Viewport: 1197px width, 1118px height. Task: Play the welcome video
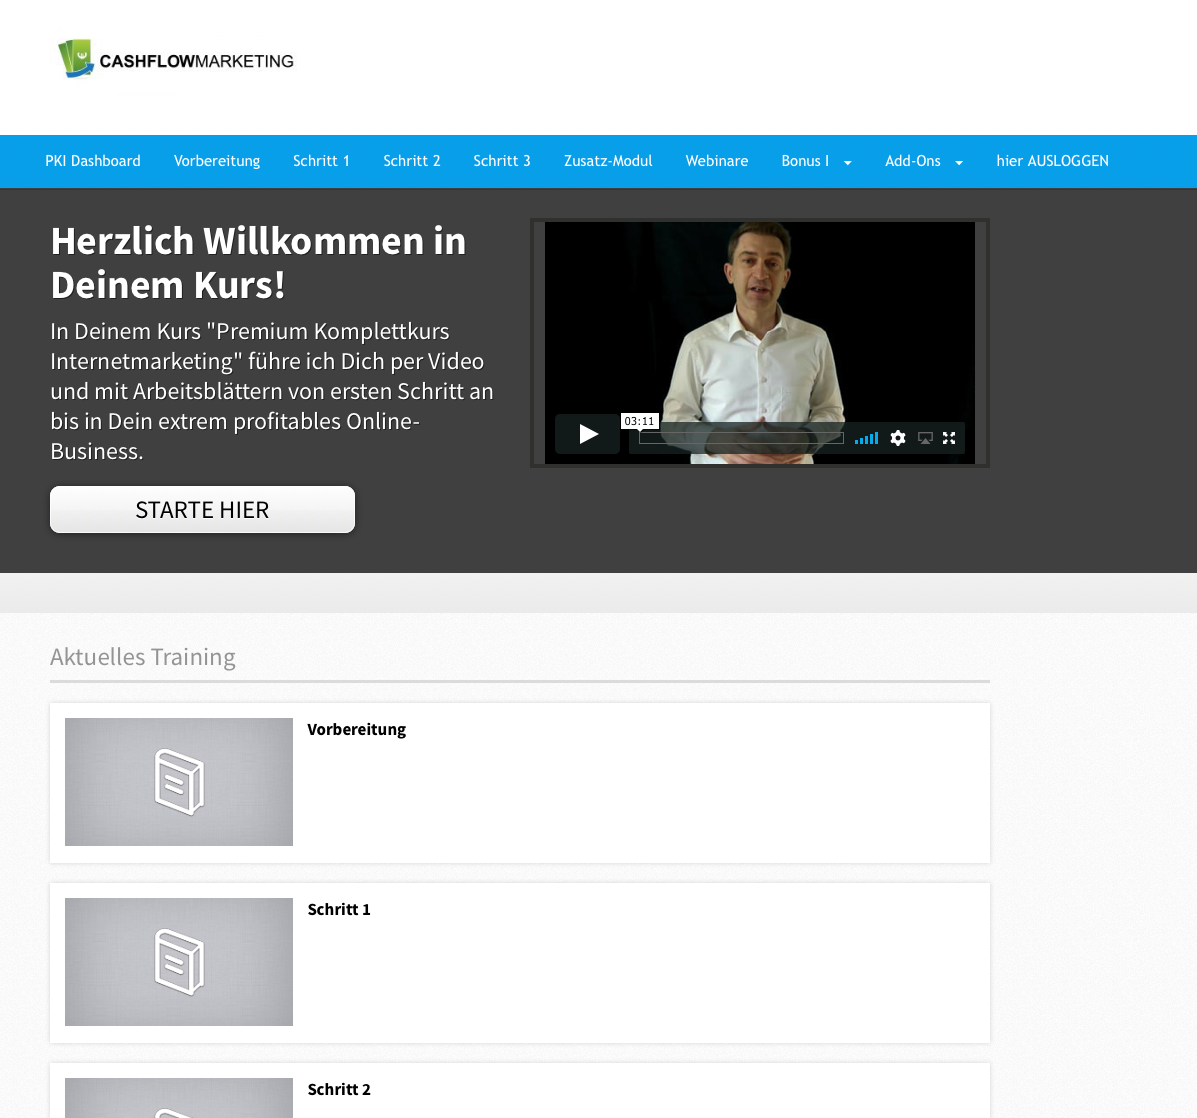click(x=587, y=434)
